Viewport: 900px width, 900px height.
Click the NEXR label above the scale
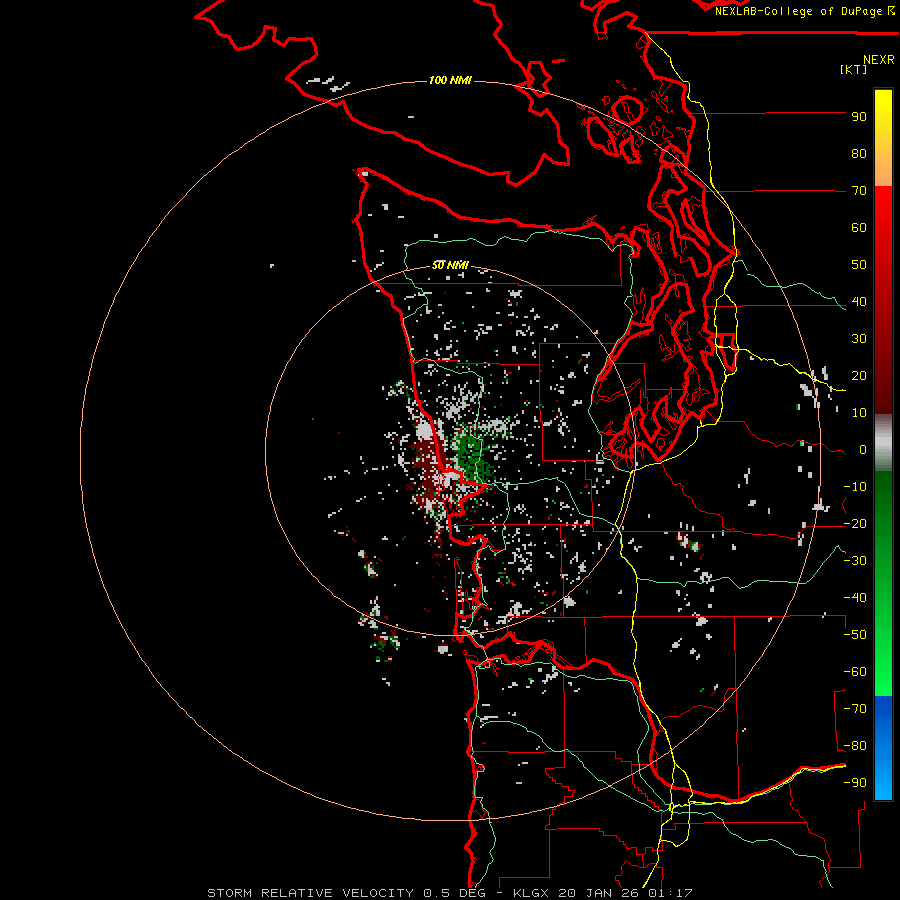click(878, 60)
